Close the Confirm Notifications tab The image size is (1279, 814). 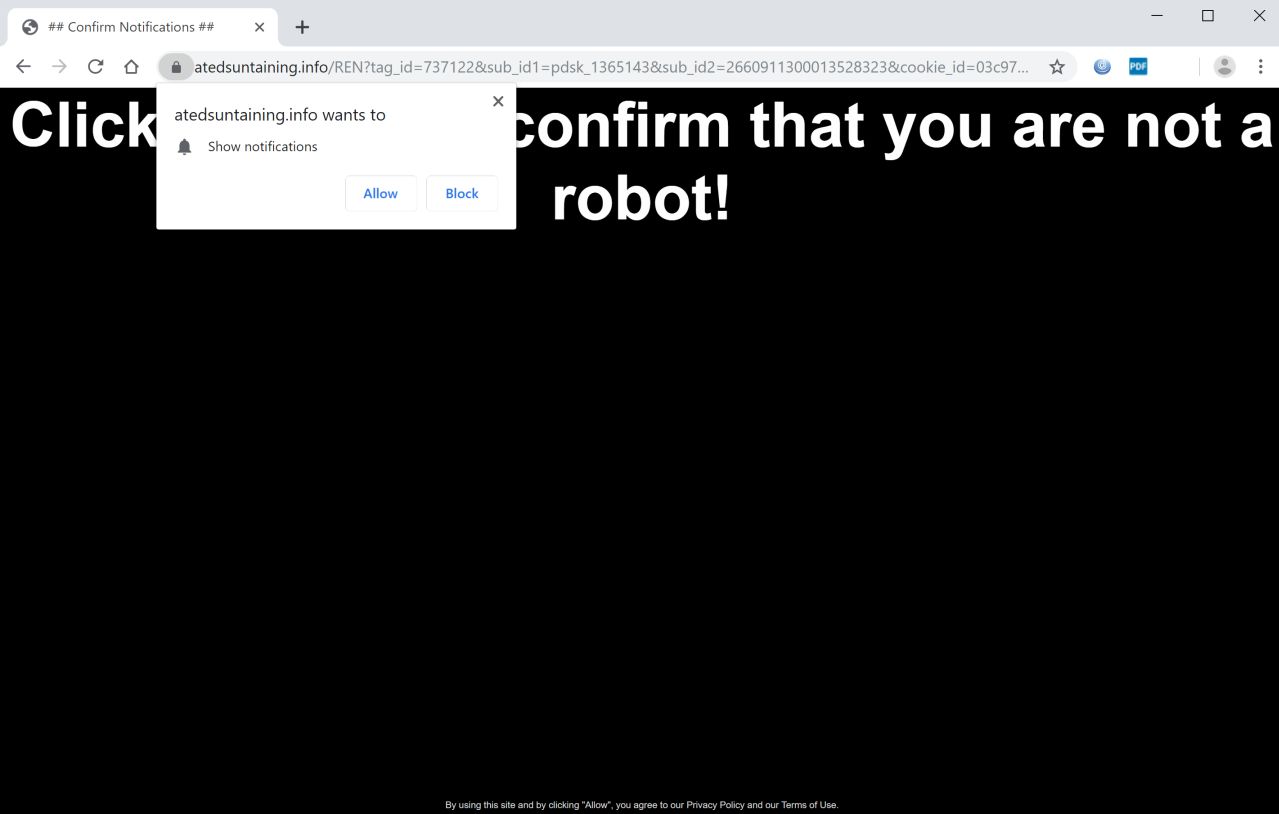pyautogui.click(x=259, y=27)
